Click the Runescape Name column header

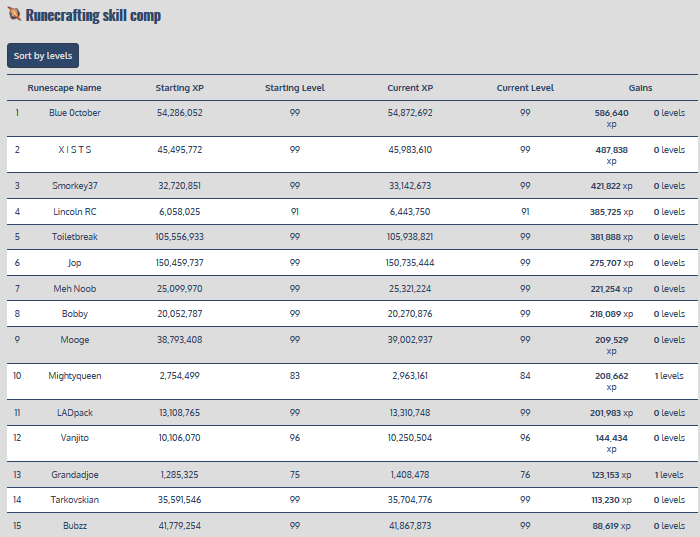pos(64,88)
